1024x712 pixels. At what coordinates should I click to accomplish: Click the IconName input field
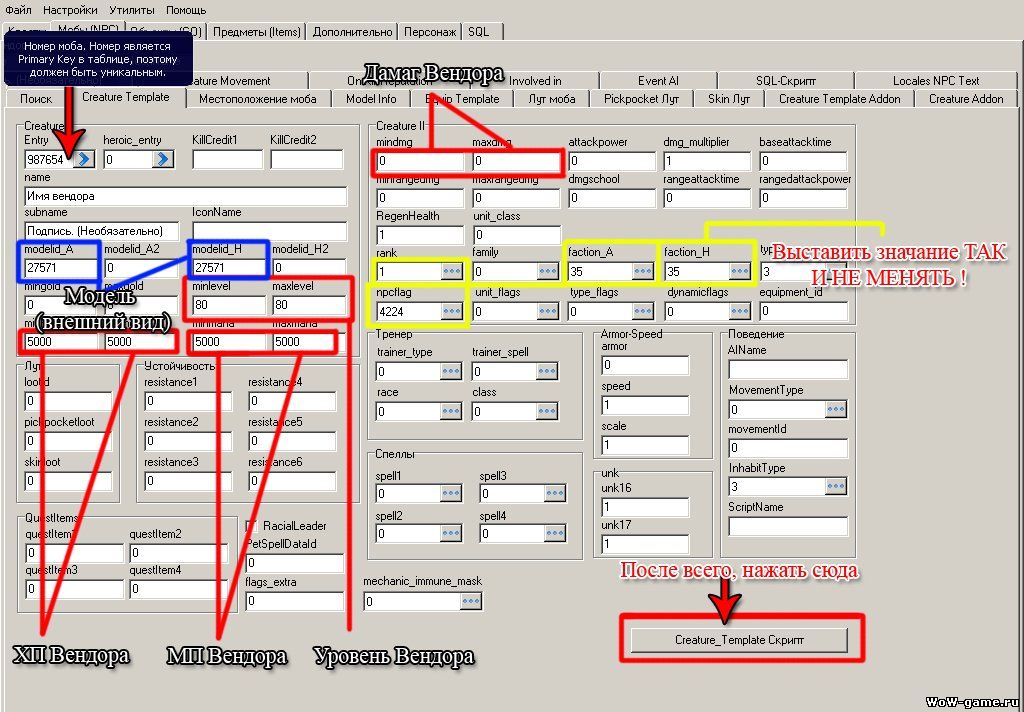click(x=270, y=231)
